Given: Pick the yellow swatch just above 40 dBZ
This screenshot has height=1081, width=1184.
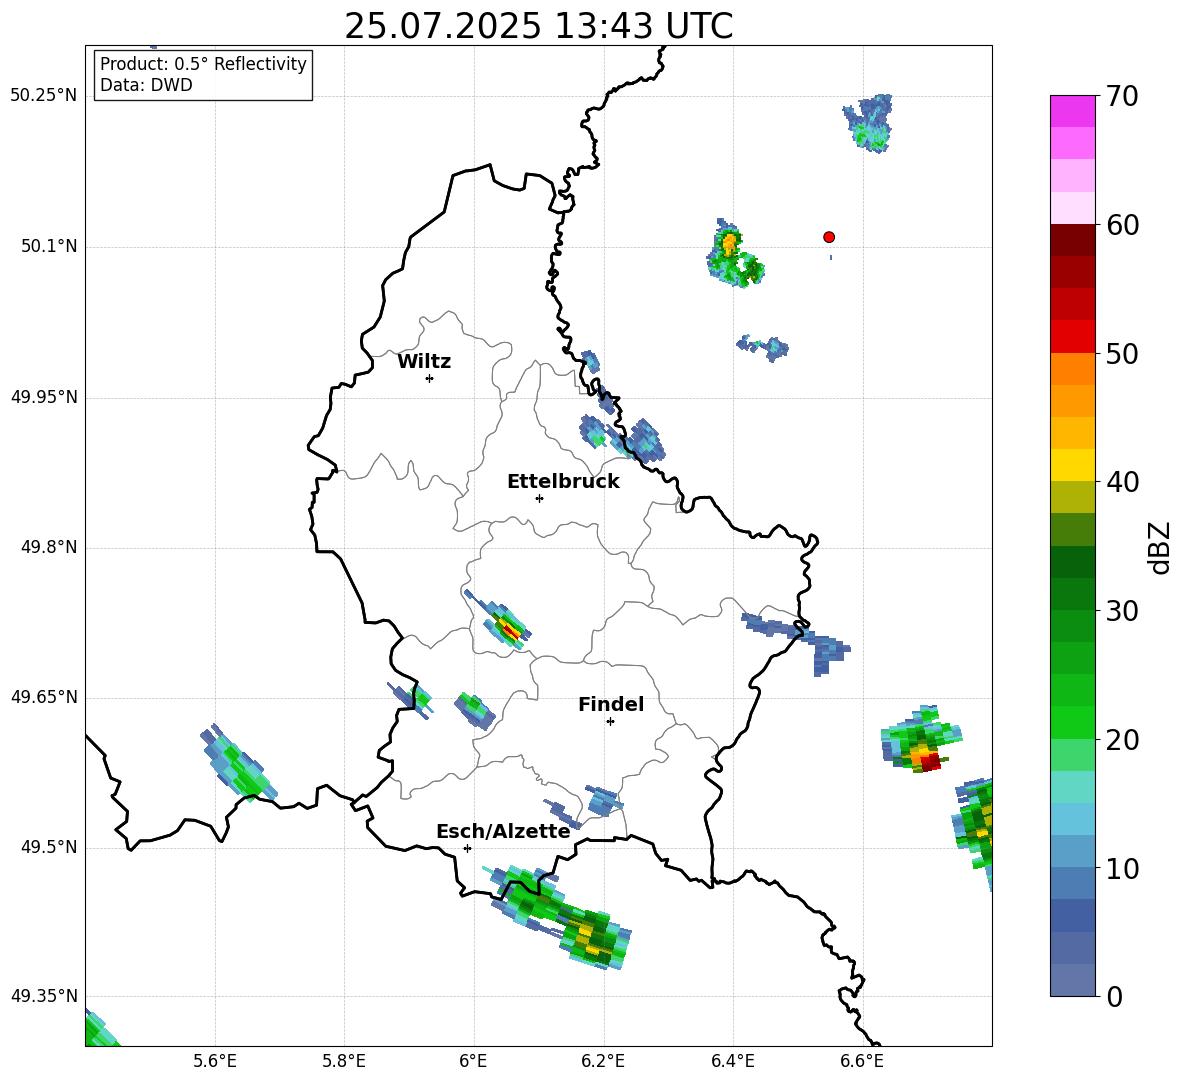Looking at the screenshot, I should (1072, 465).
